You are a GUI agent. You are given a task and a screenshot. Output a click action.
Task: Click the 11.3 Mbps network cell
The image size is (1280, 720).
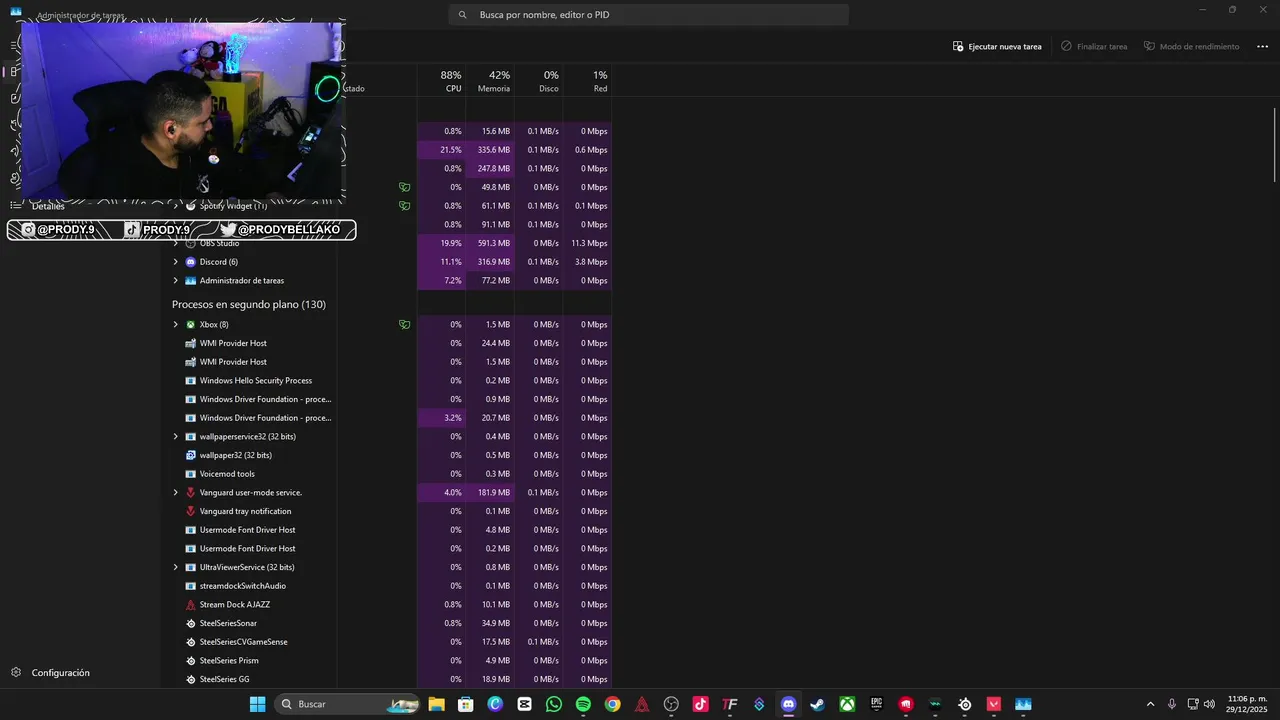point(588,243)
